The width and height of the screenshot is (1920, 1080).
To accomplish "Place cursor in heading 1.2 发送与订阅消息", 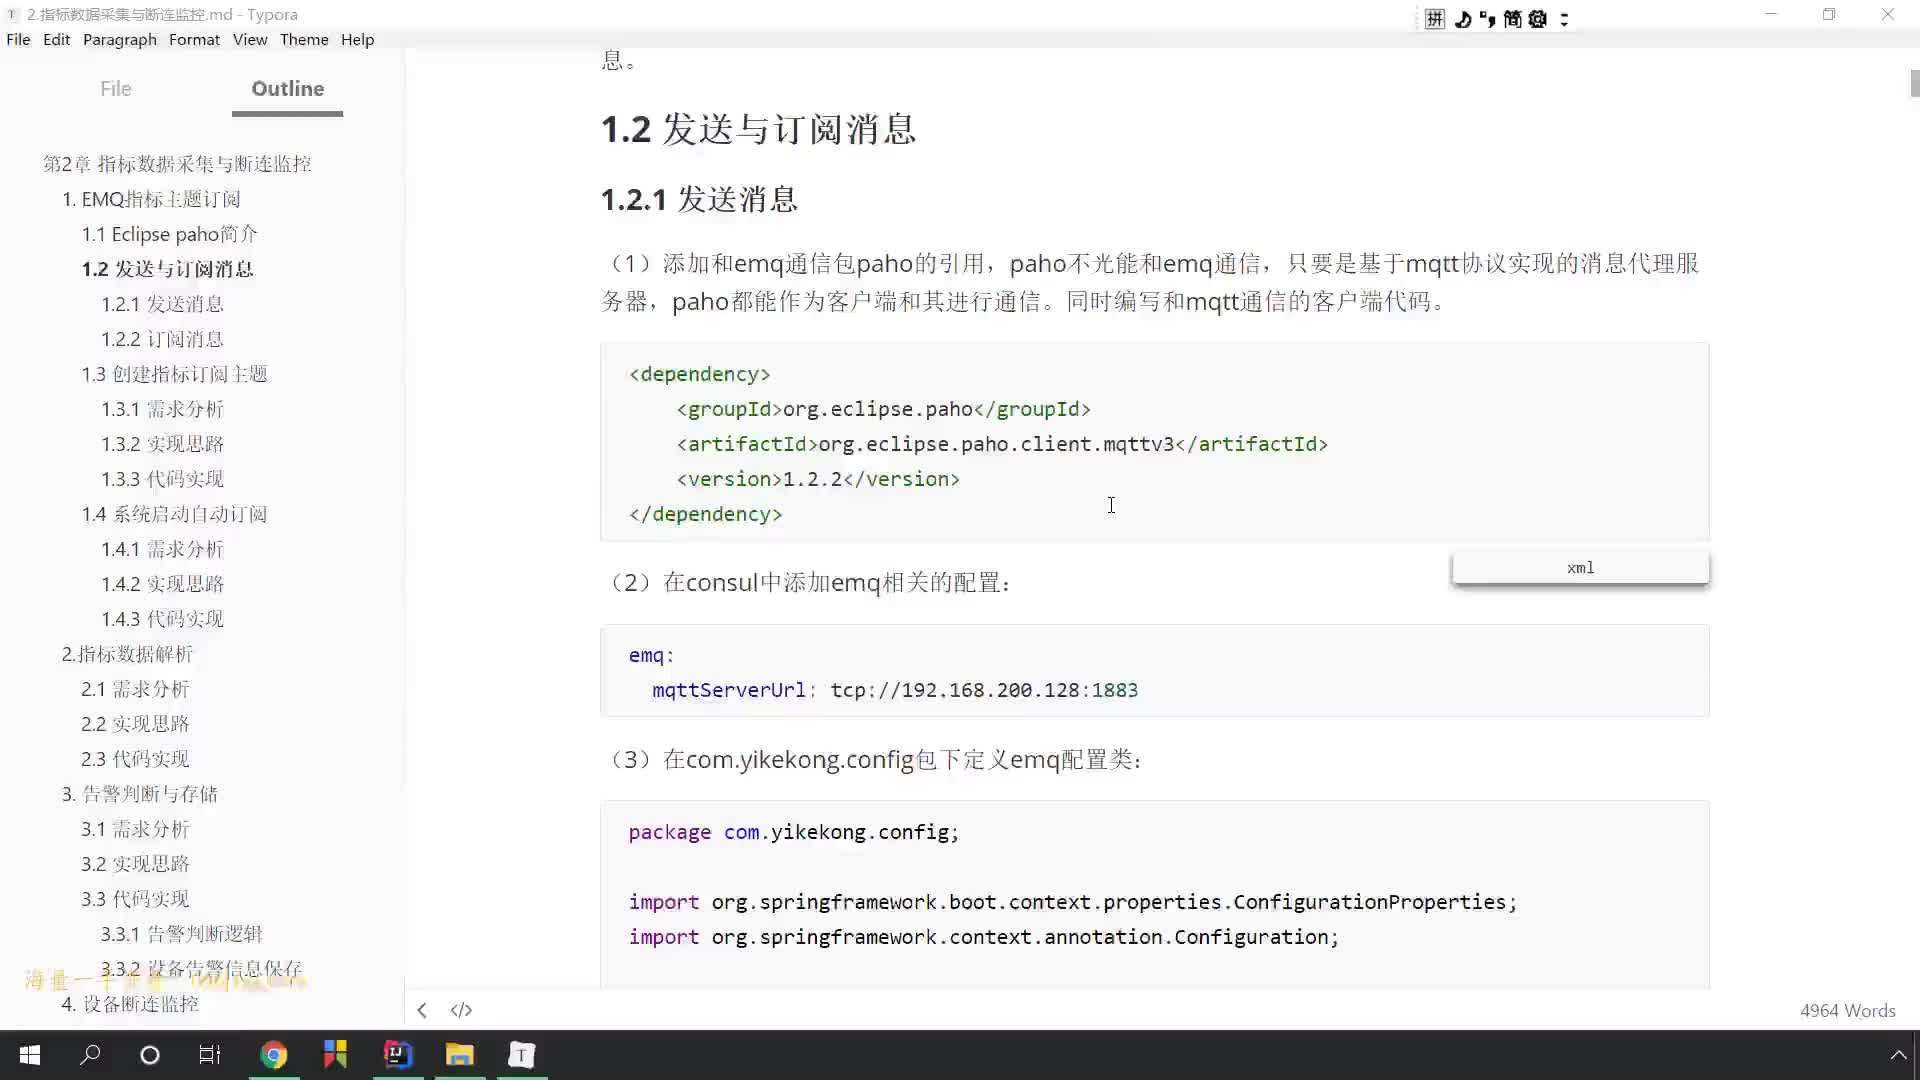I will (x=758, y=129).
